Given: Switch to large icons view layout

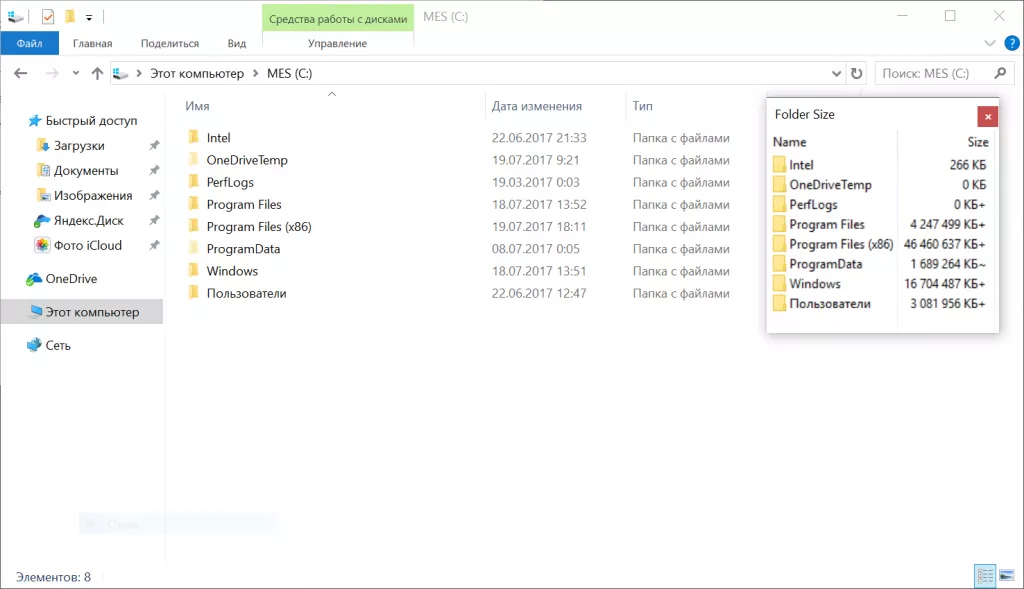Looking at the screenshot, I should pyautogui.click(x=1007, y=576).
